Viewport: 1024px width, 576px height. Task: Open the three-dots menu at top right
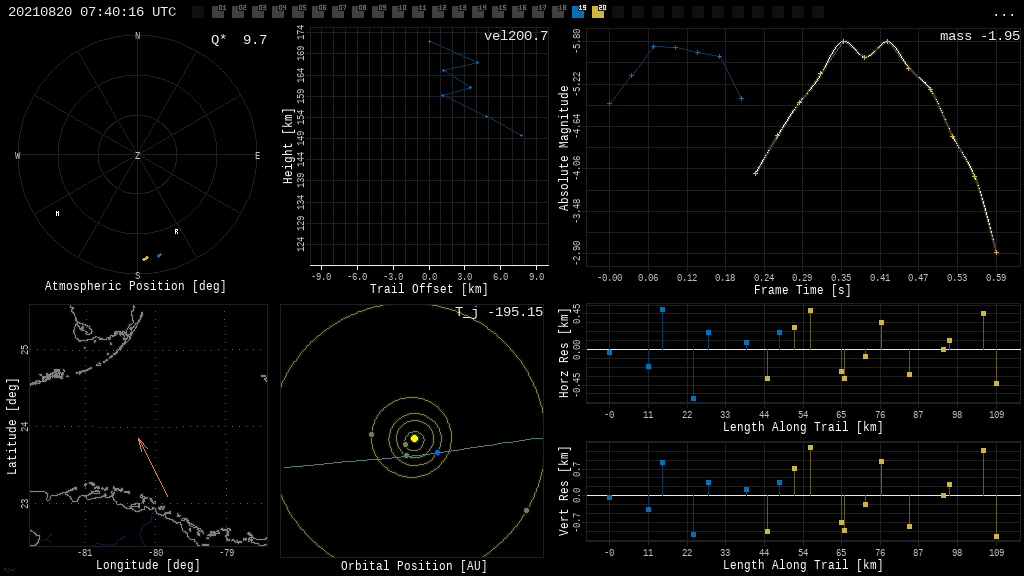click(1003, 14)
